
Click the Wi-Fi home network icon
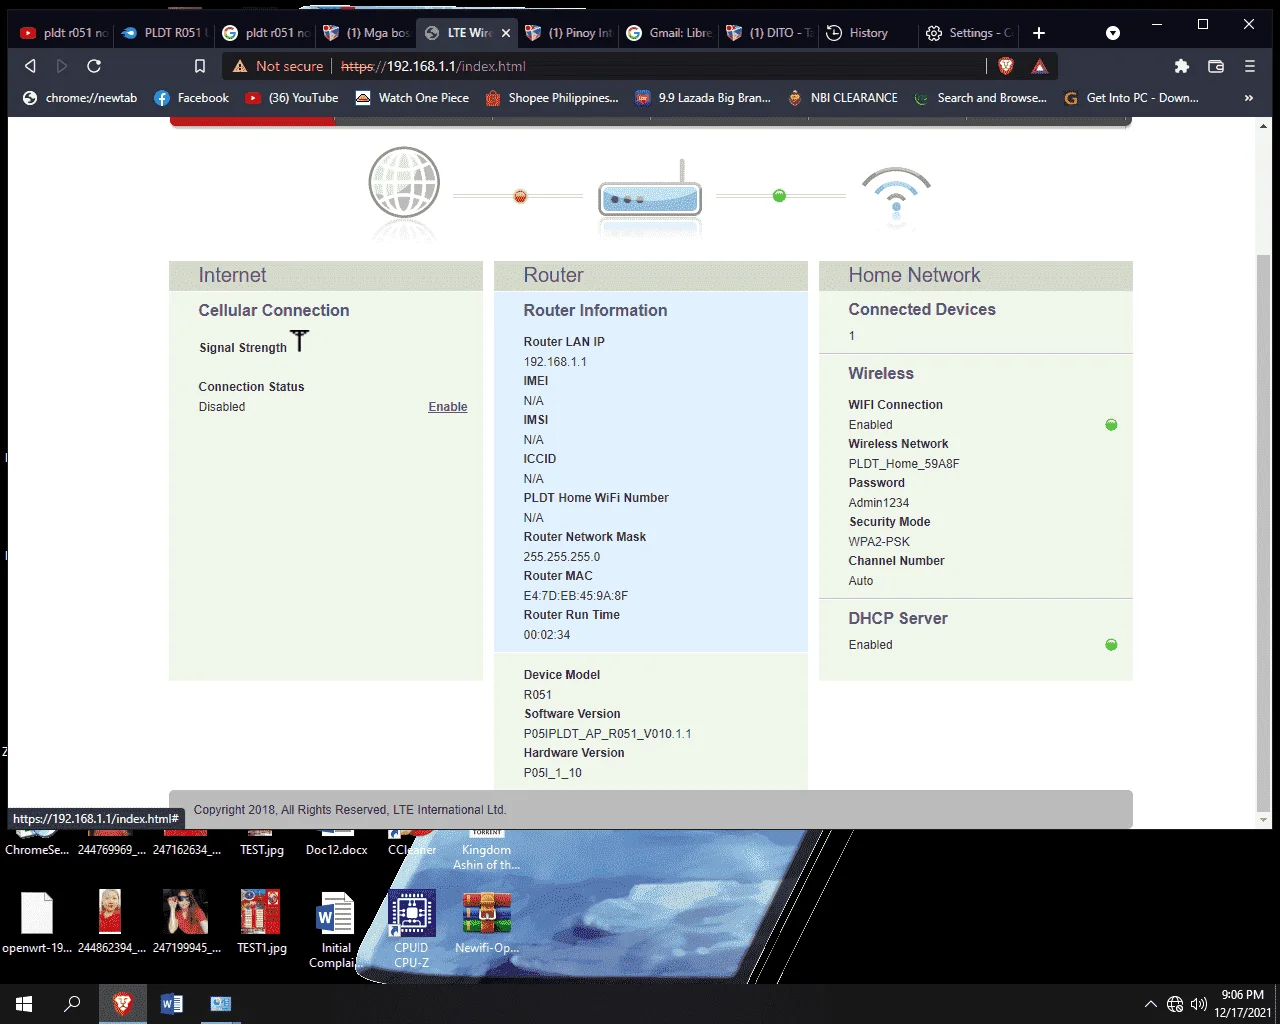coord(896,194)
